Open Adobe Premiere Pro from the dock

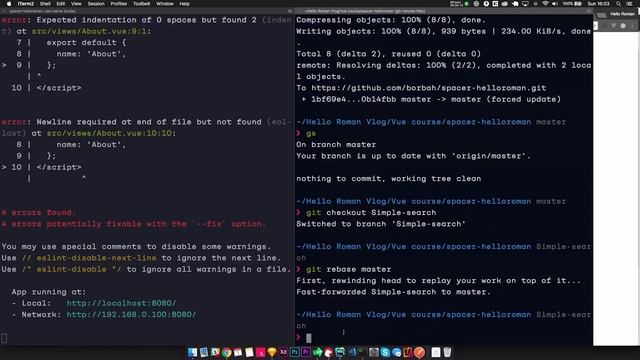(306, 352)
